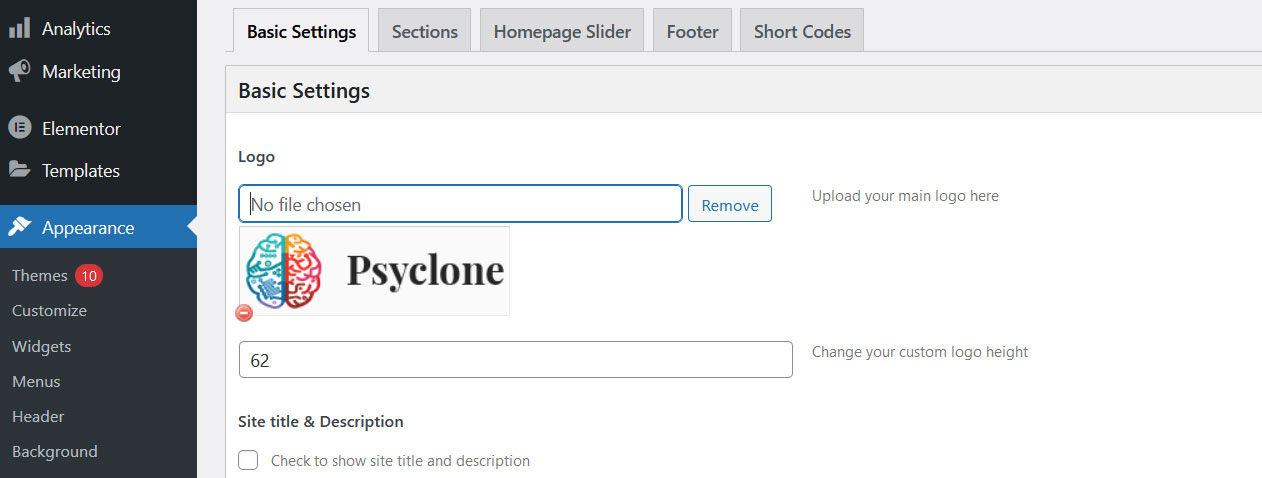Viewport: 1262px width, 478px height.
Task: Click the Remove logo button
Action: [x=730, y=204]
